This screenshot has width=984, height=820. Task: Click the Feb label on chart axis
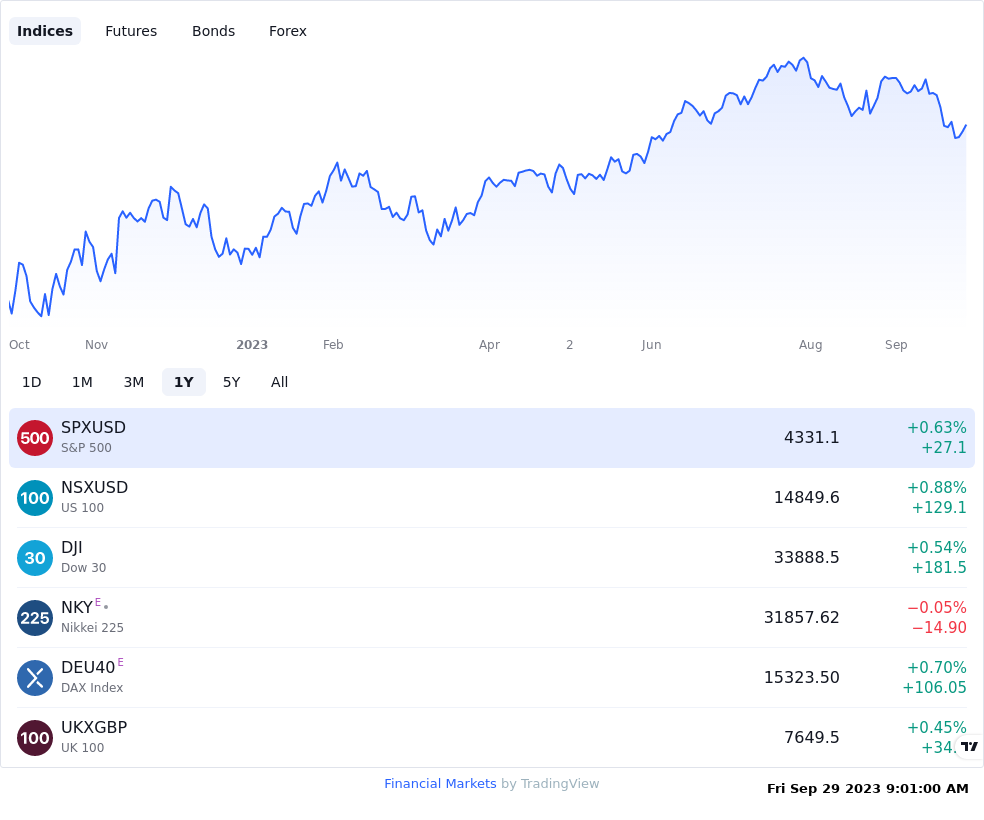(333, 345)
